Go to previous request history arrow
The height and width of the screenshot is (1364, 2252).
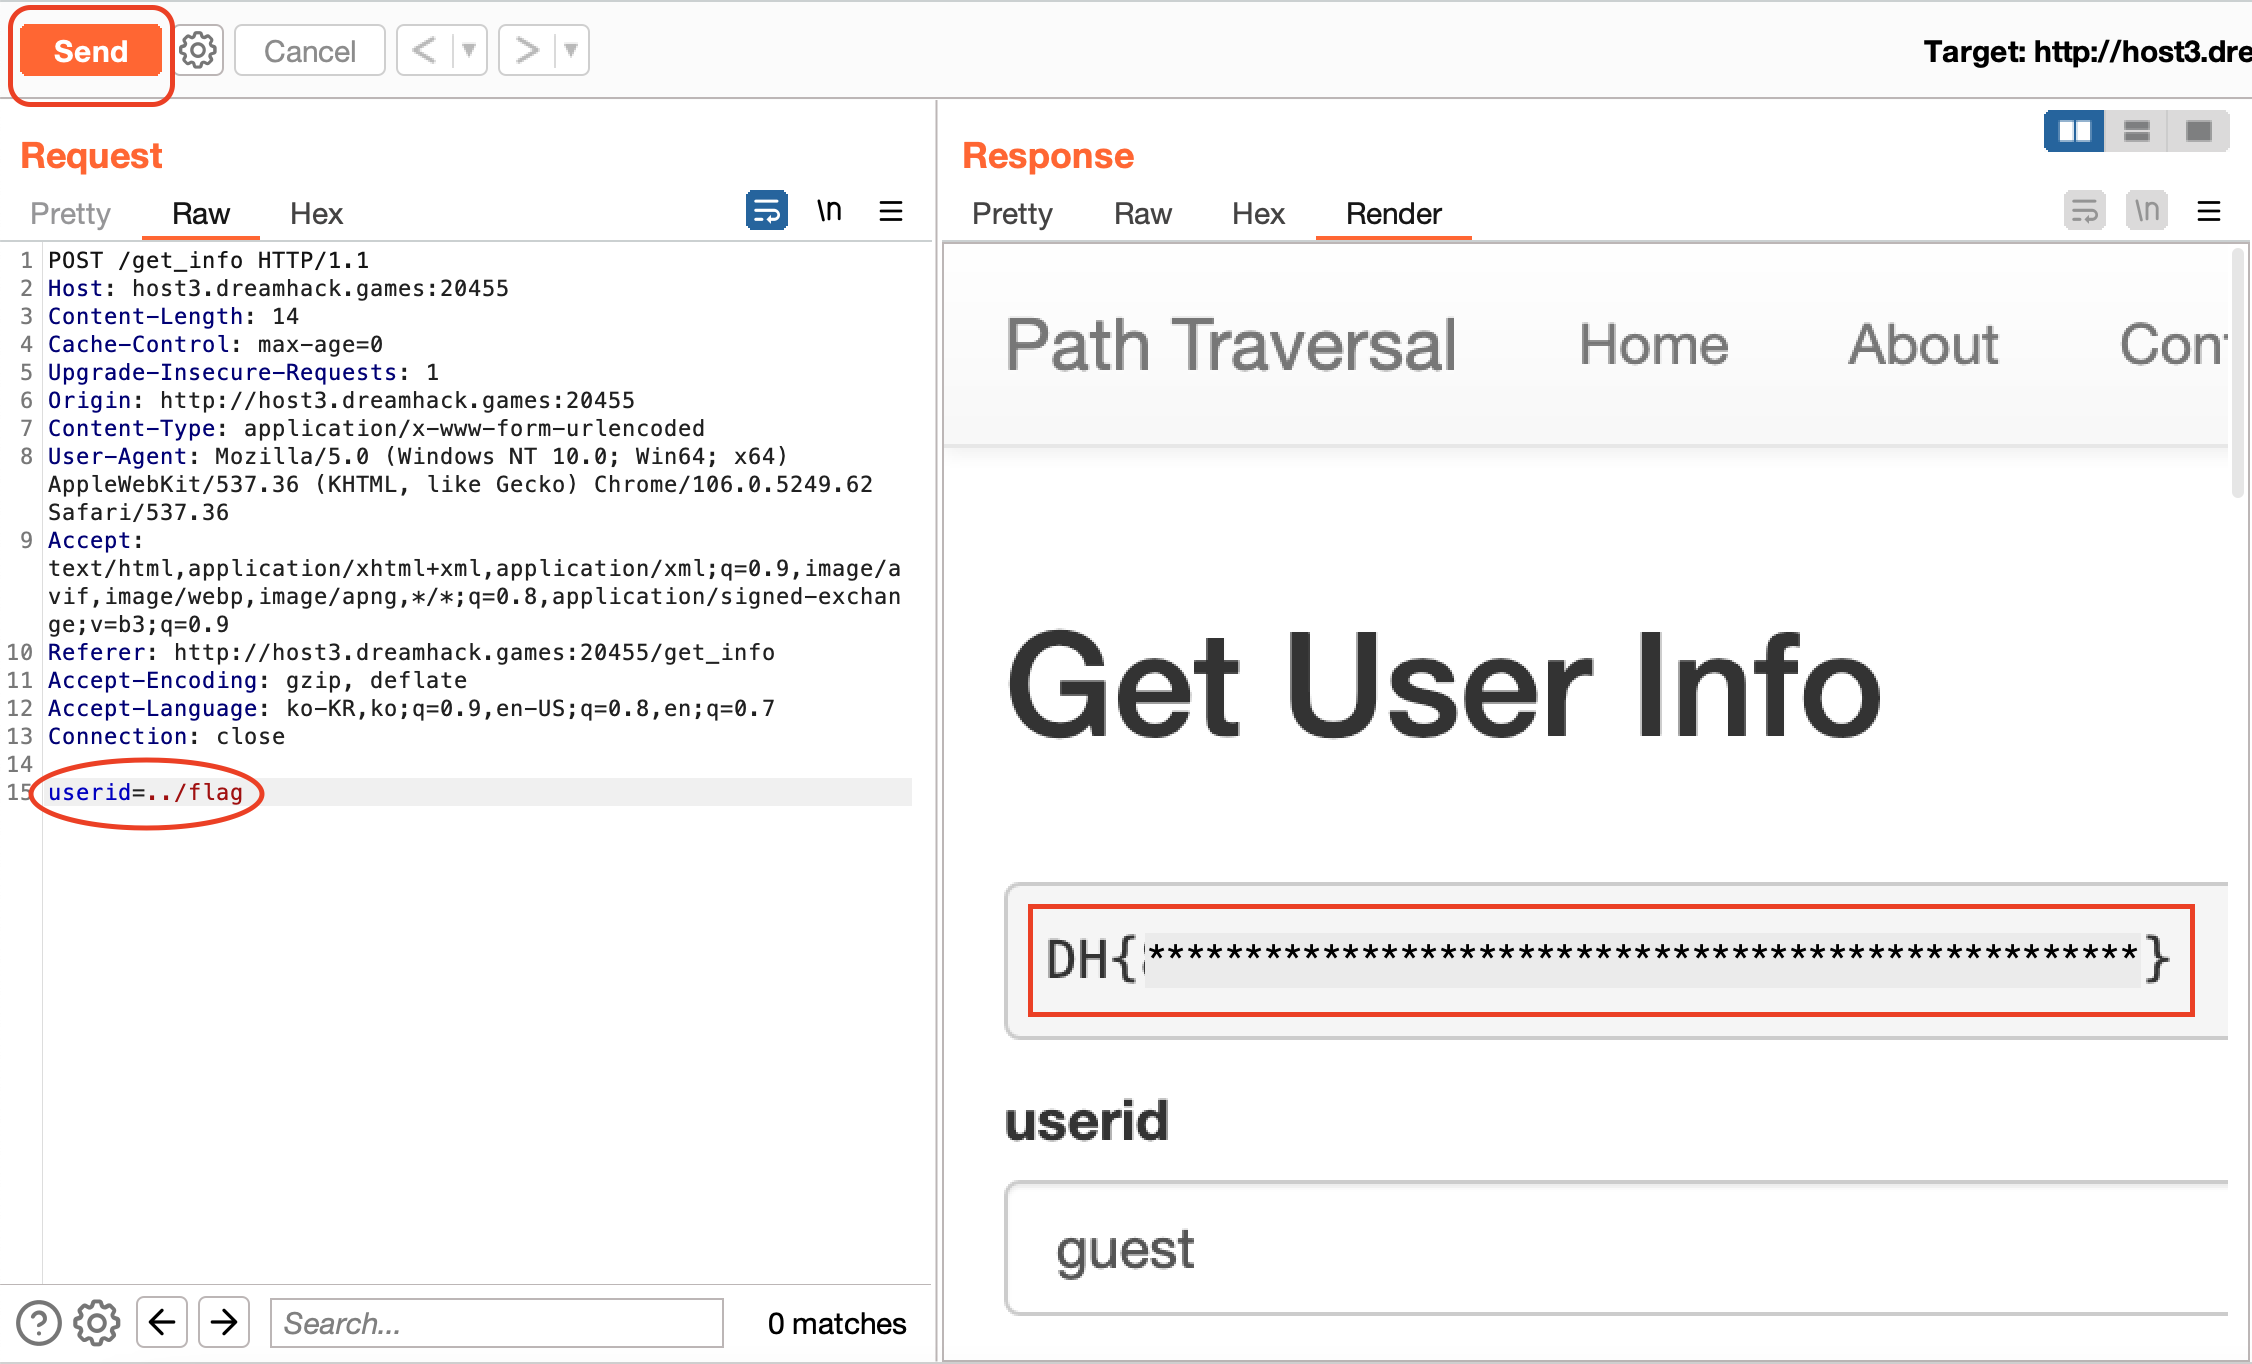(424, 50)
